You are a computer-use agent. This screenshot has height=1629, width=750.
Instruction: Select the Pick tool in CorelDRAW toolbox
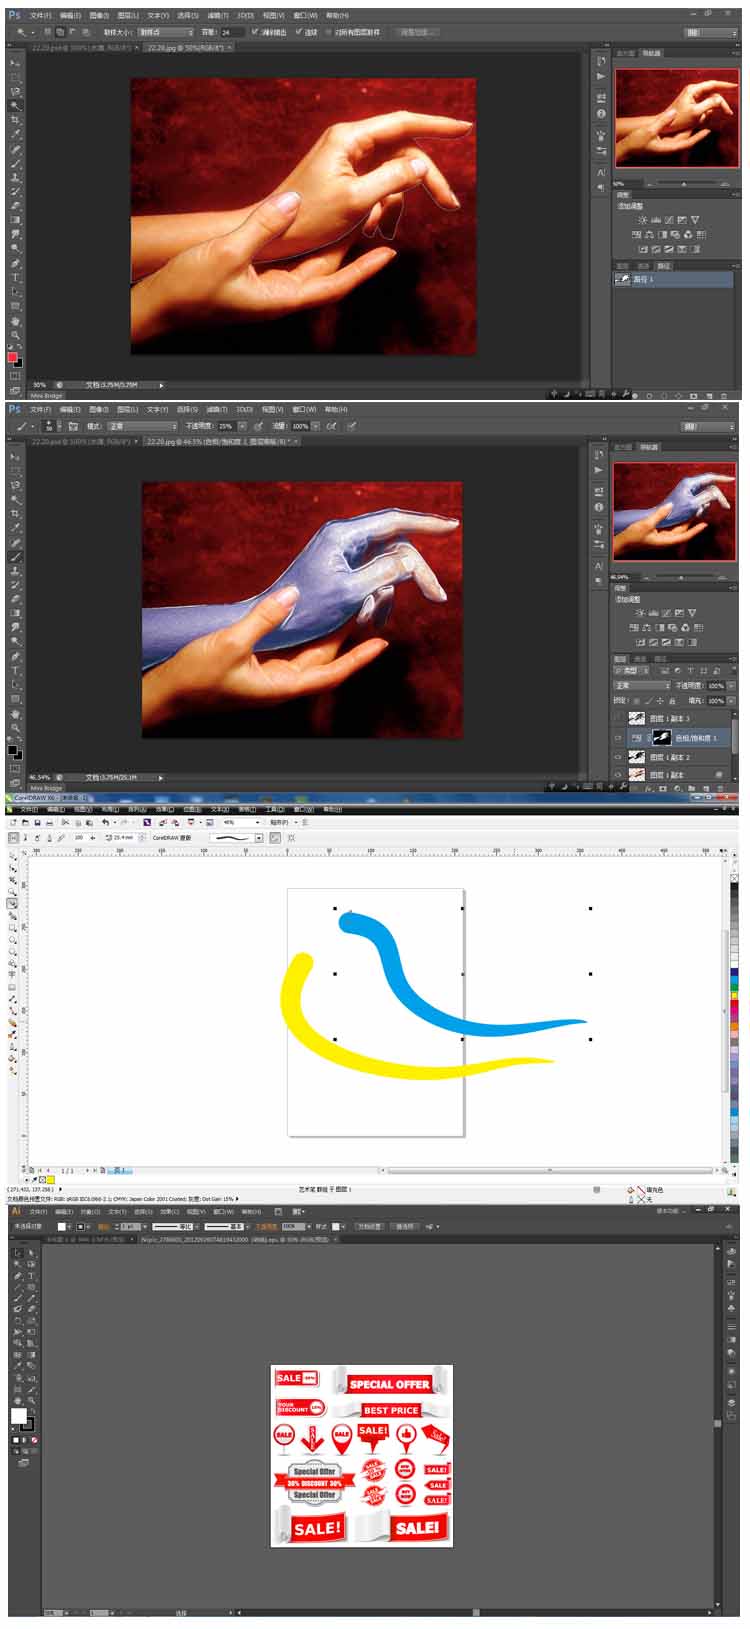click(x=13, y=856)
